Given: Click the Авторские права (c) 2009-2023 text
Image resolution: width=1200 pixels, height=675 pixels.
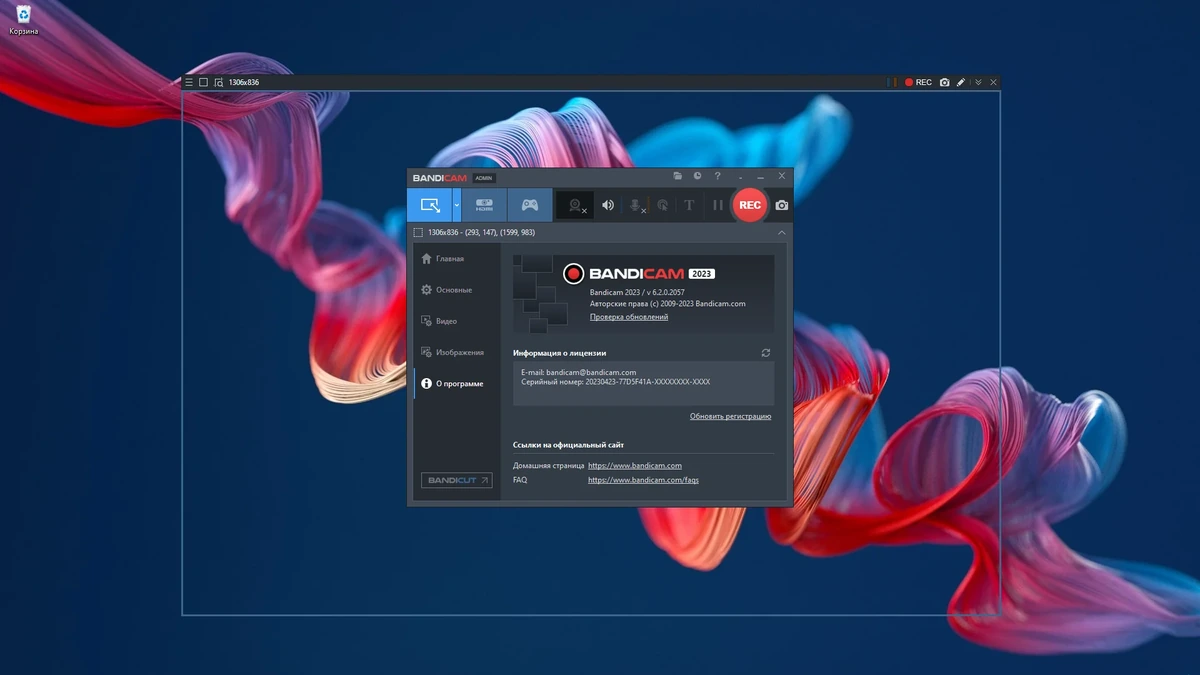Looking at the screenshot, I should point(667,304).
